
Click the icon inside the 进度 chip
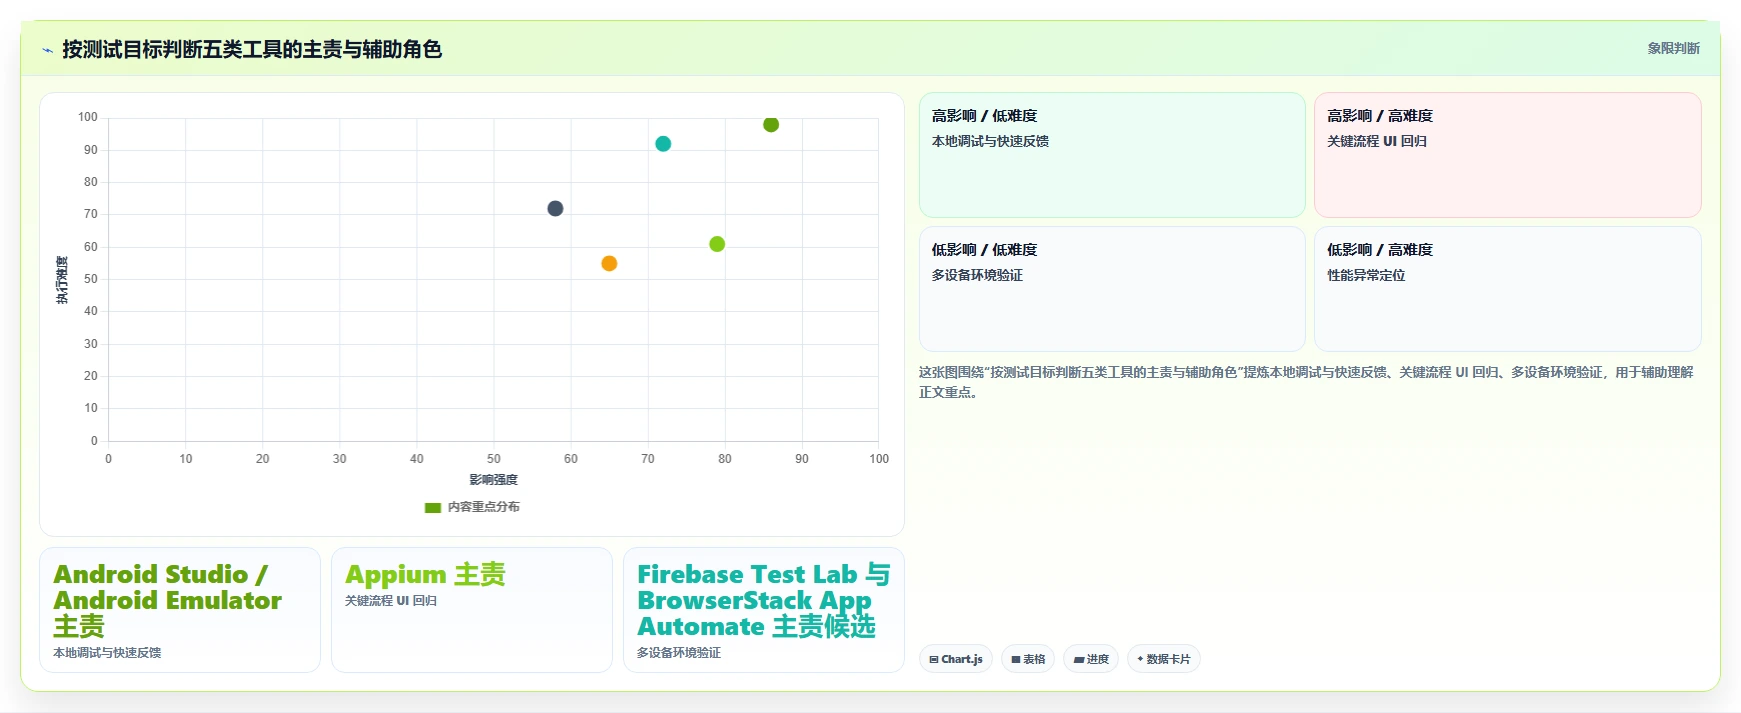pyautogui.click(x=1079, y=659)
